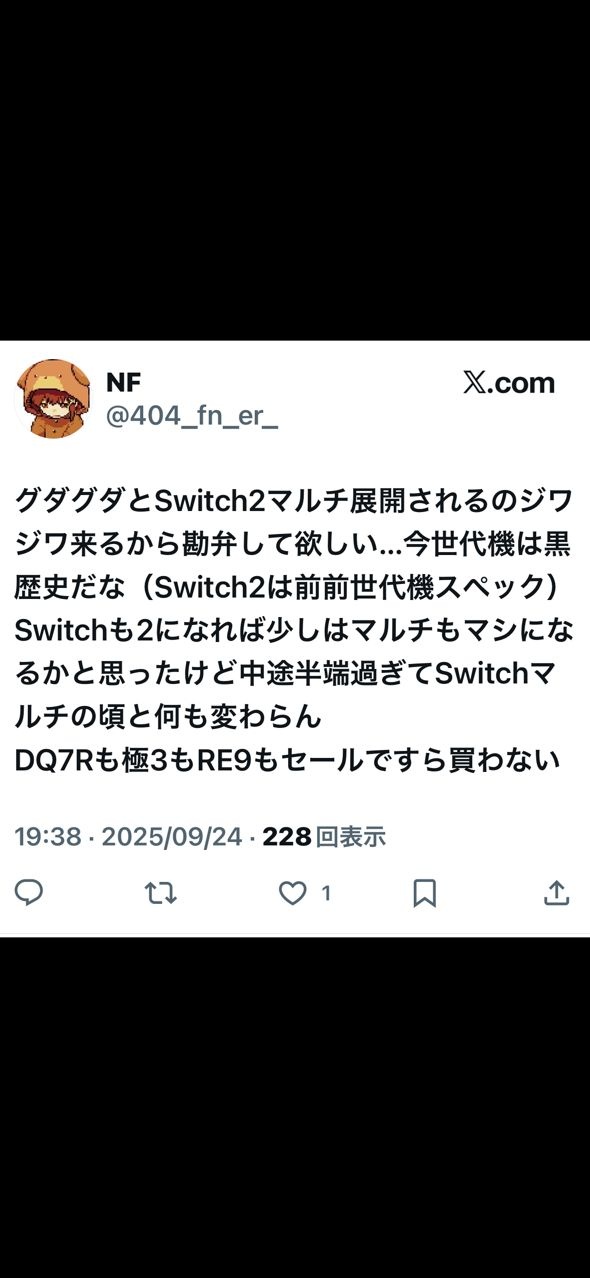Bookmark this post with the bookmark icon

(x=425, y=893)
